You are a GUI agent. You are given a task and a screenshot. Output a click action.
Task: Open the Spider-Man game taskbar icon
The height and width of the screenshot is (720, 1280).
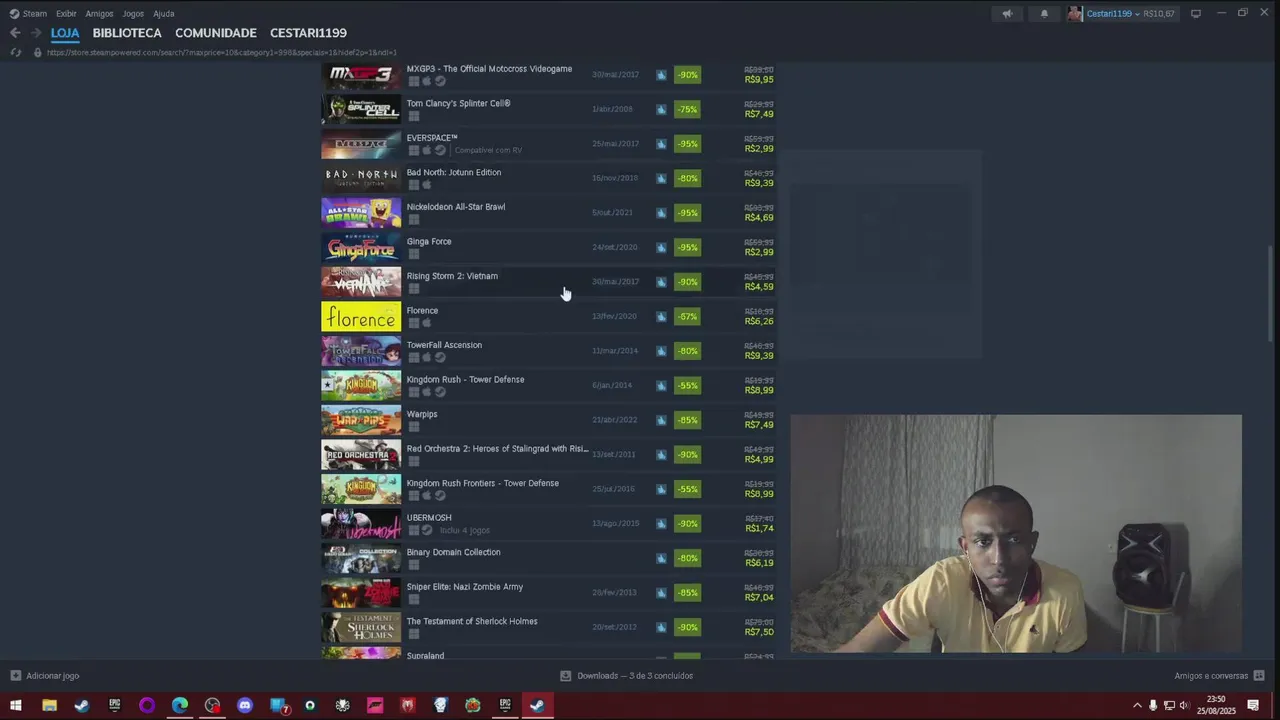(407, 705)
